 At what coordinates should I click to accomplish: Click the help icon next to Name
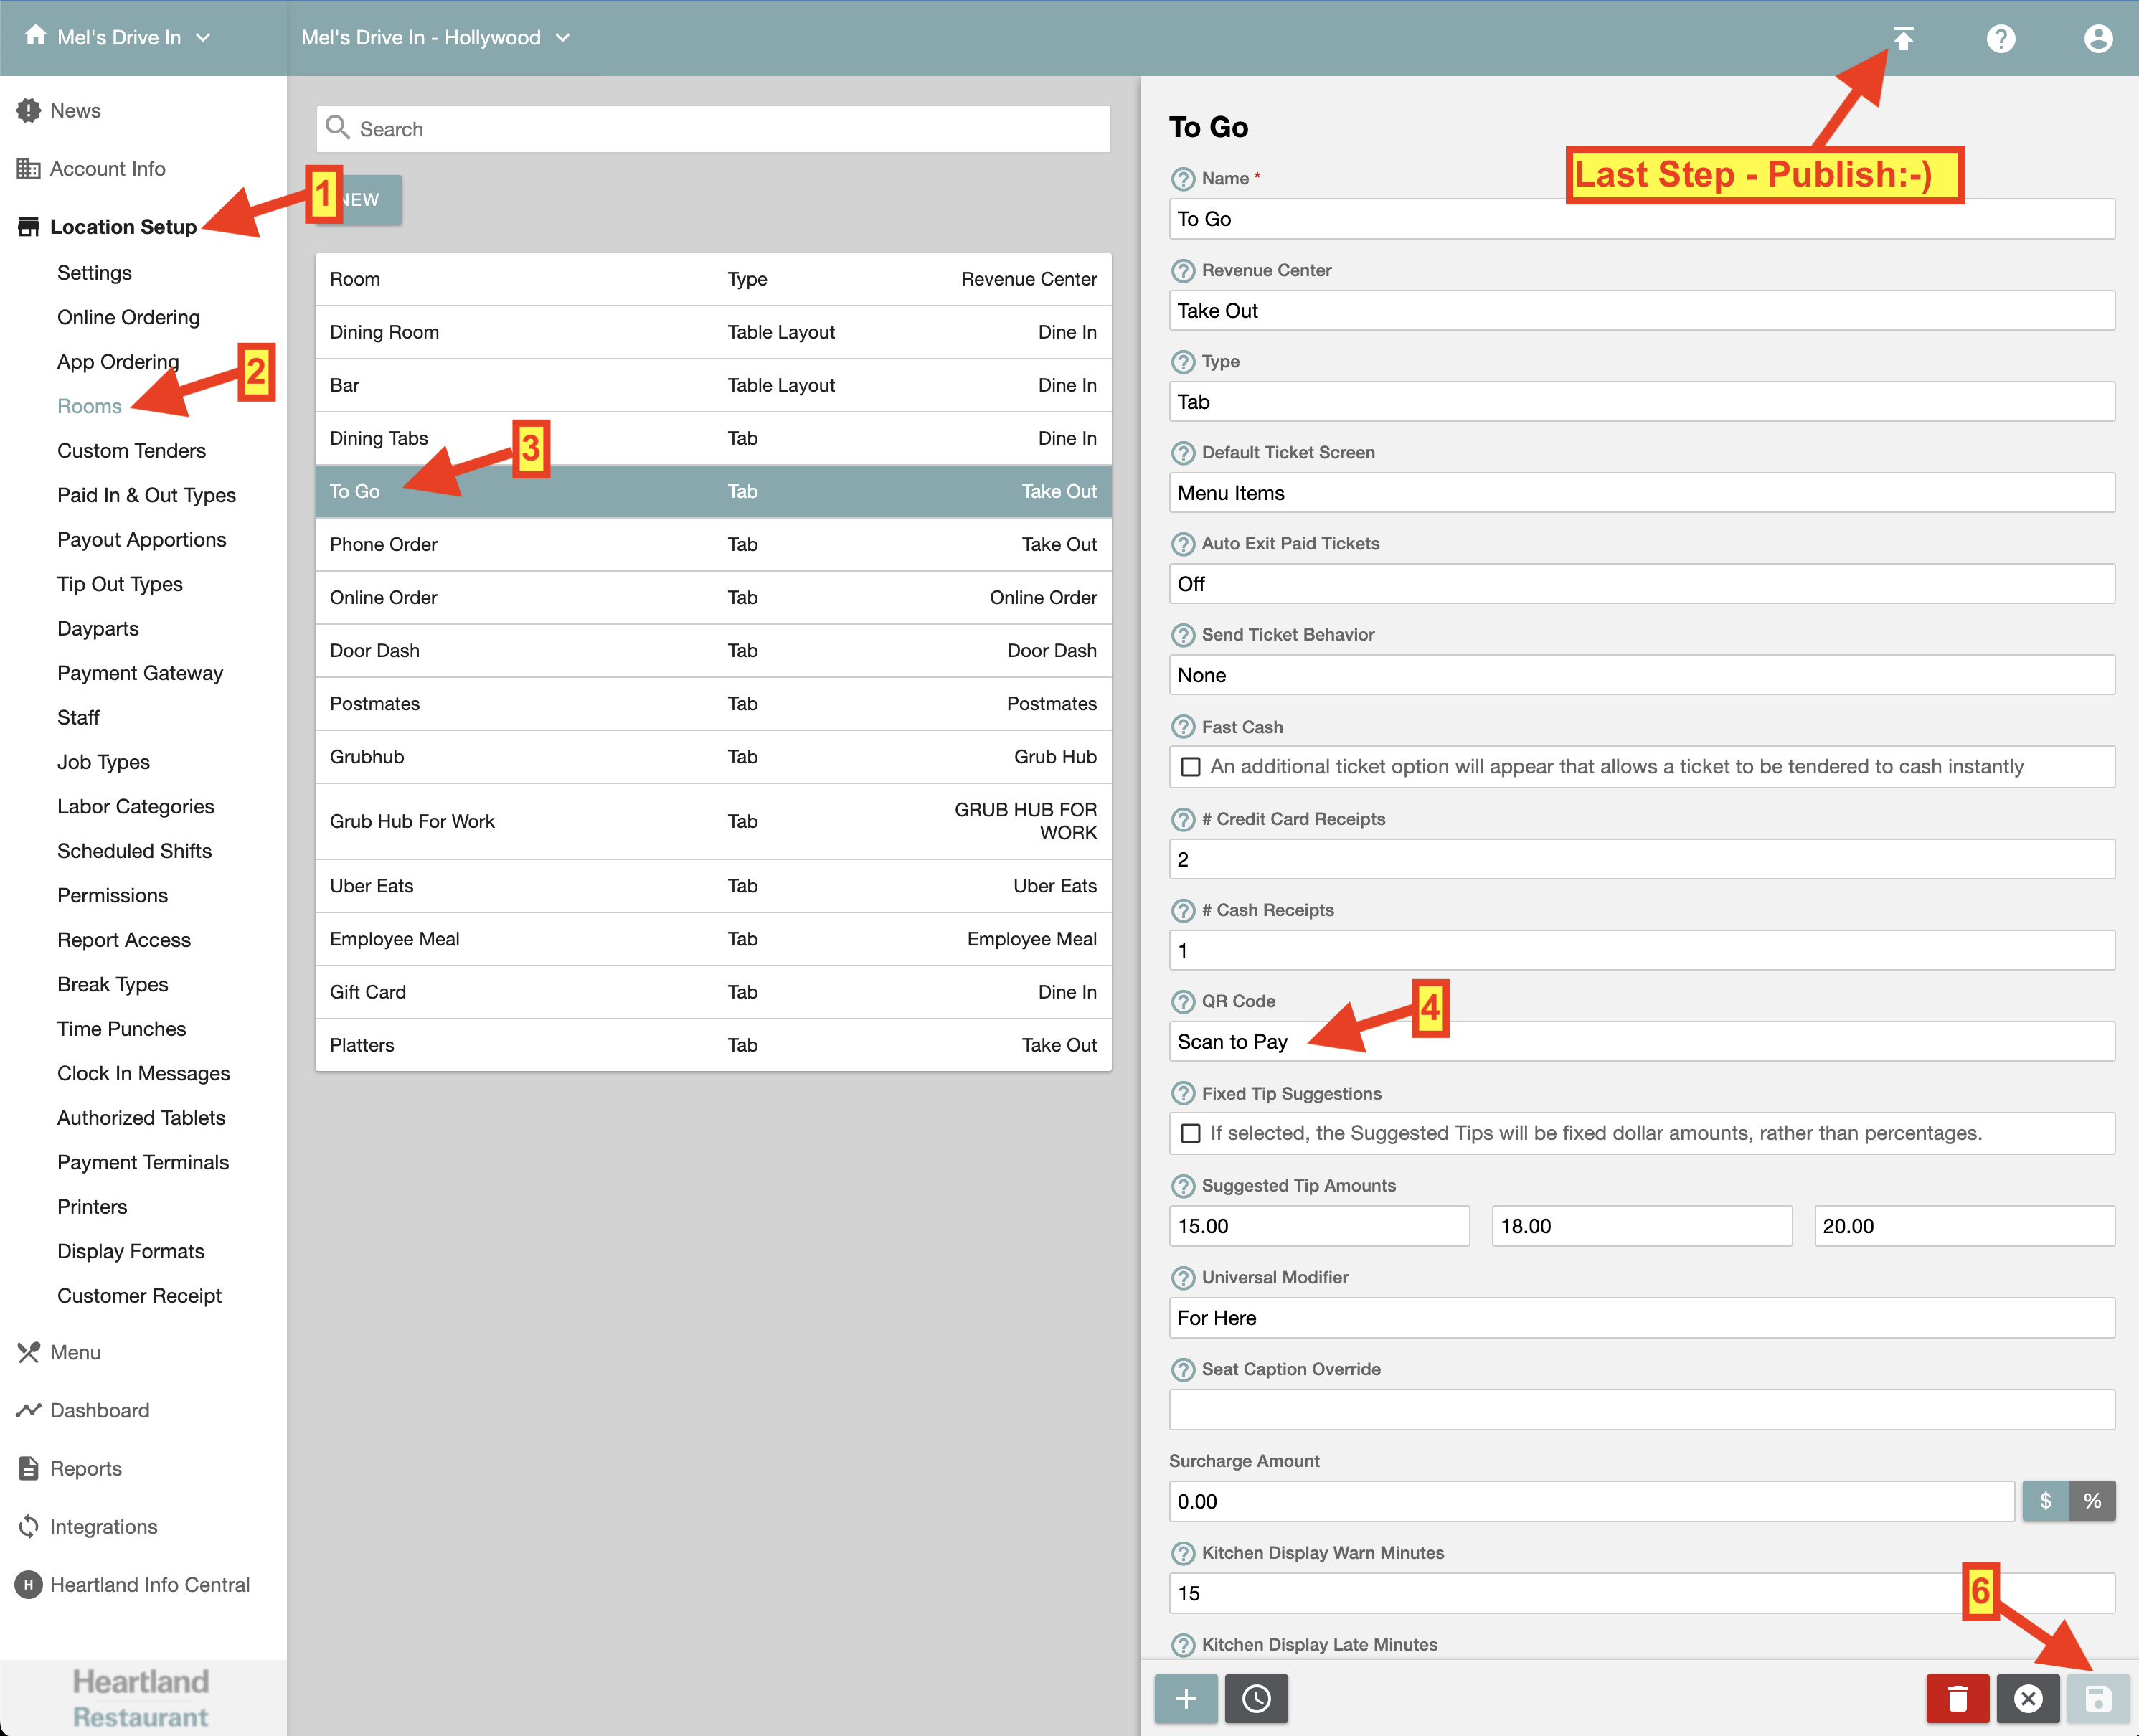1183,179
